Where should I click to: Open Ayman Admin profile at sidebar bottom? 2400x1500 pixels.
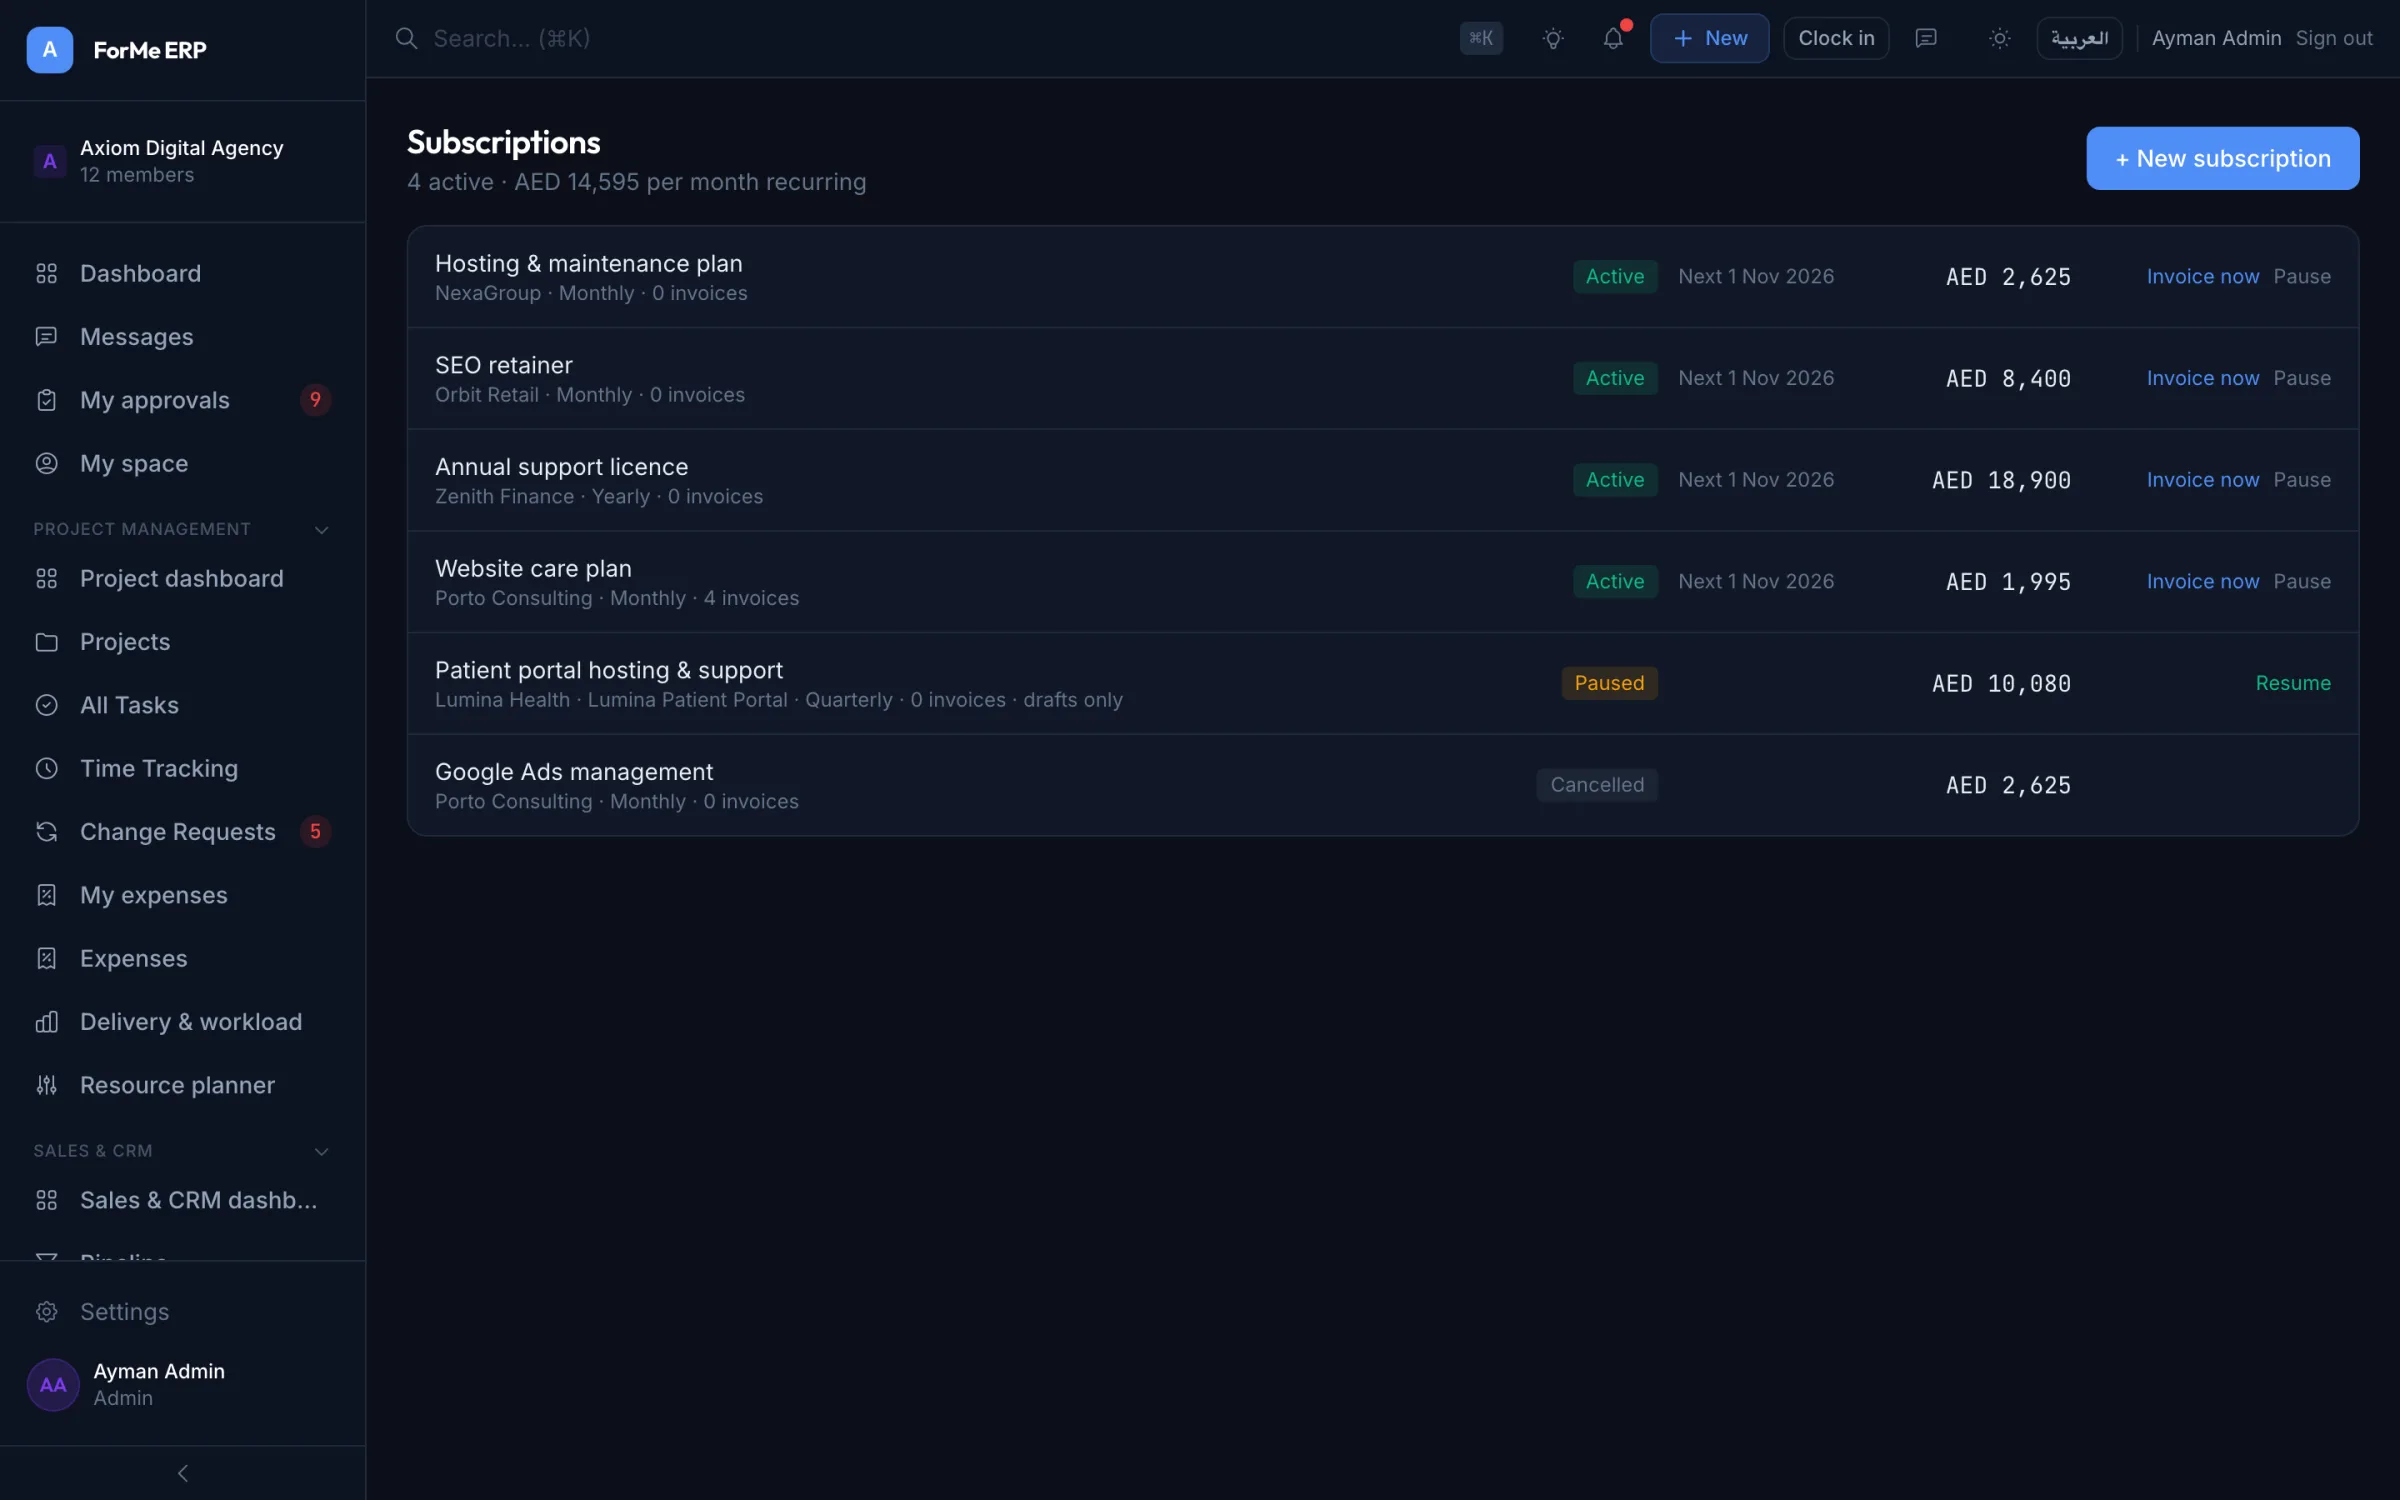pos(183,1384)
